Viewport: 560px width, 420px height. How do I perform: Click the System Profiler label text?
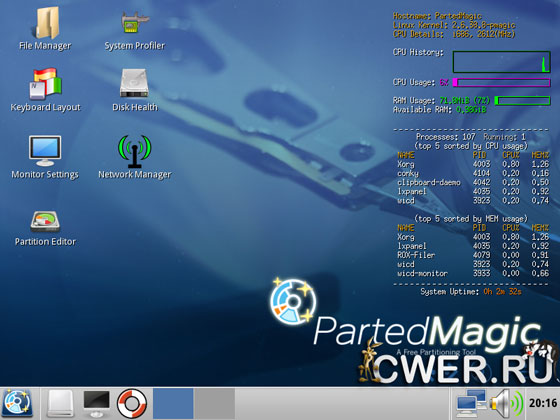[135, 46]
